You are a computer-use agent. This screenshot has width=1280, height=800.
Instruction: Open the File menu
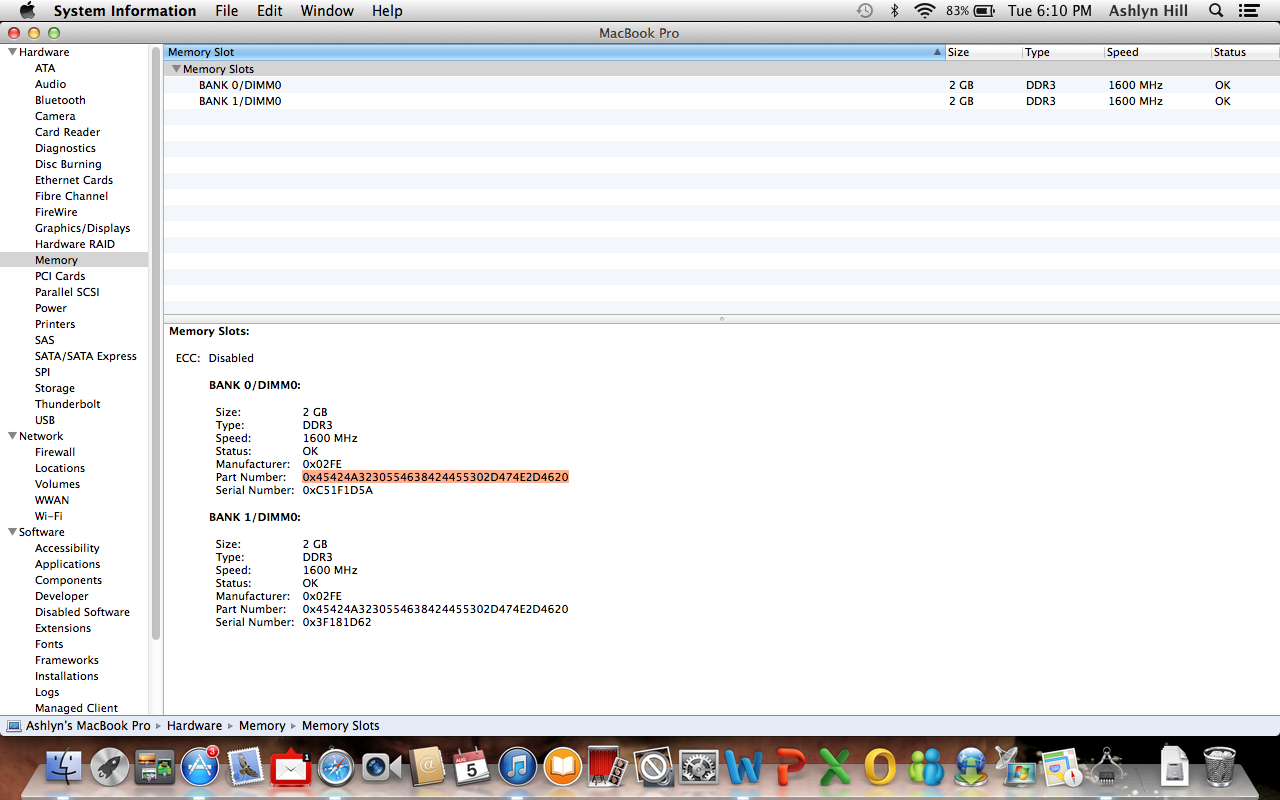(x=227, y=11)
